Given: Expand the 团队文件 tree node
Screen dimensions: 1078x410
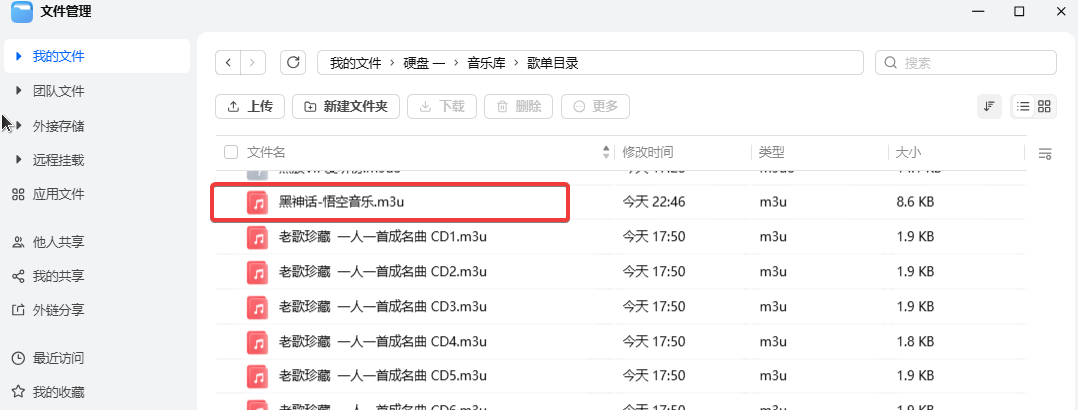Looking at the screenshot, I should [19, 91].
